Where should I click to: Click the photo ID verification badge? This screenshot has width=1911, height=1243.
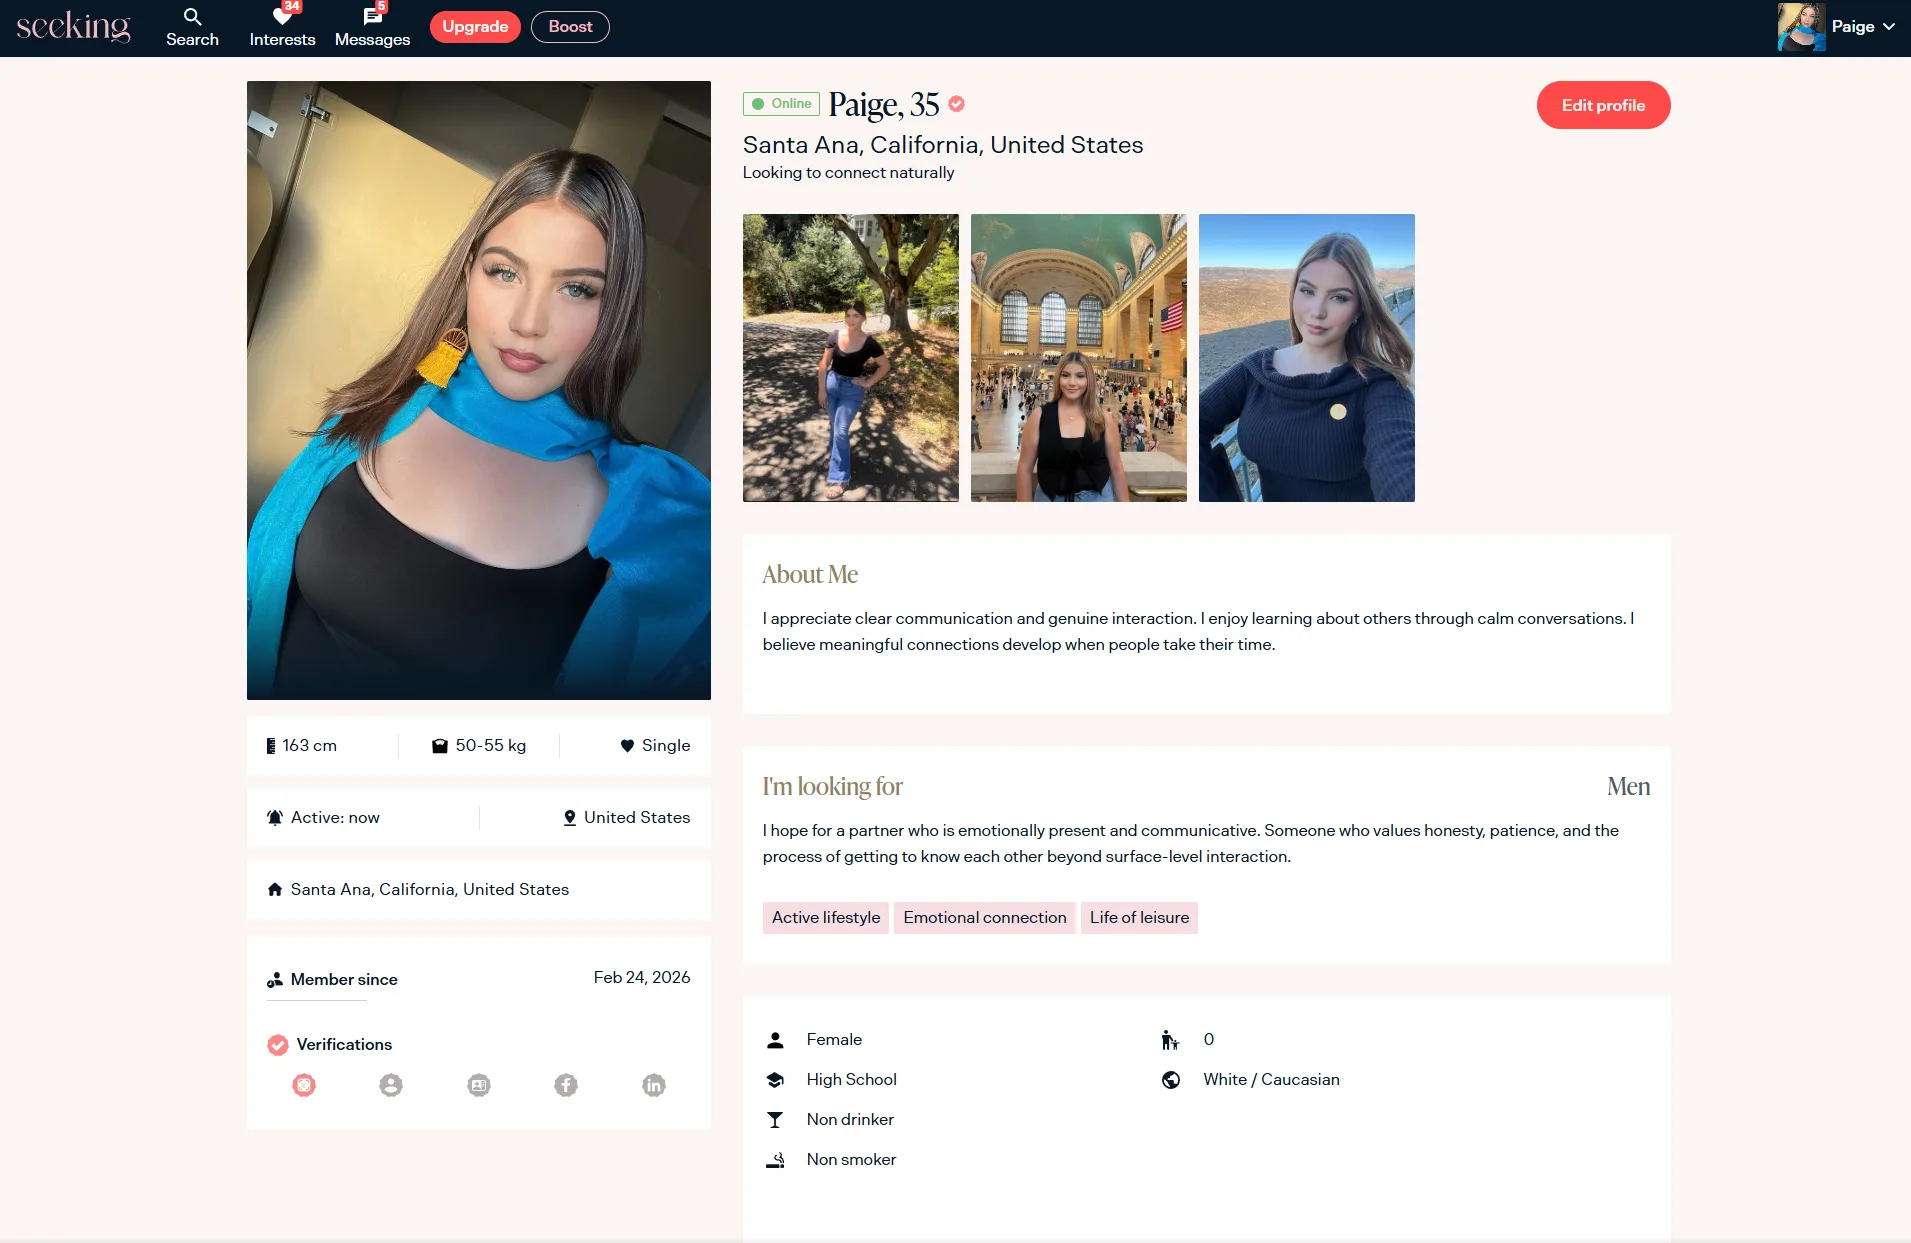[479, 1085]
